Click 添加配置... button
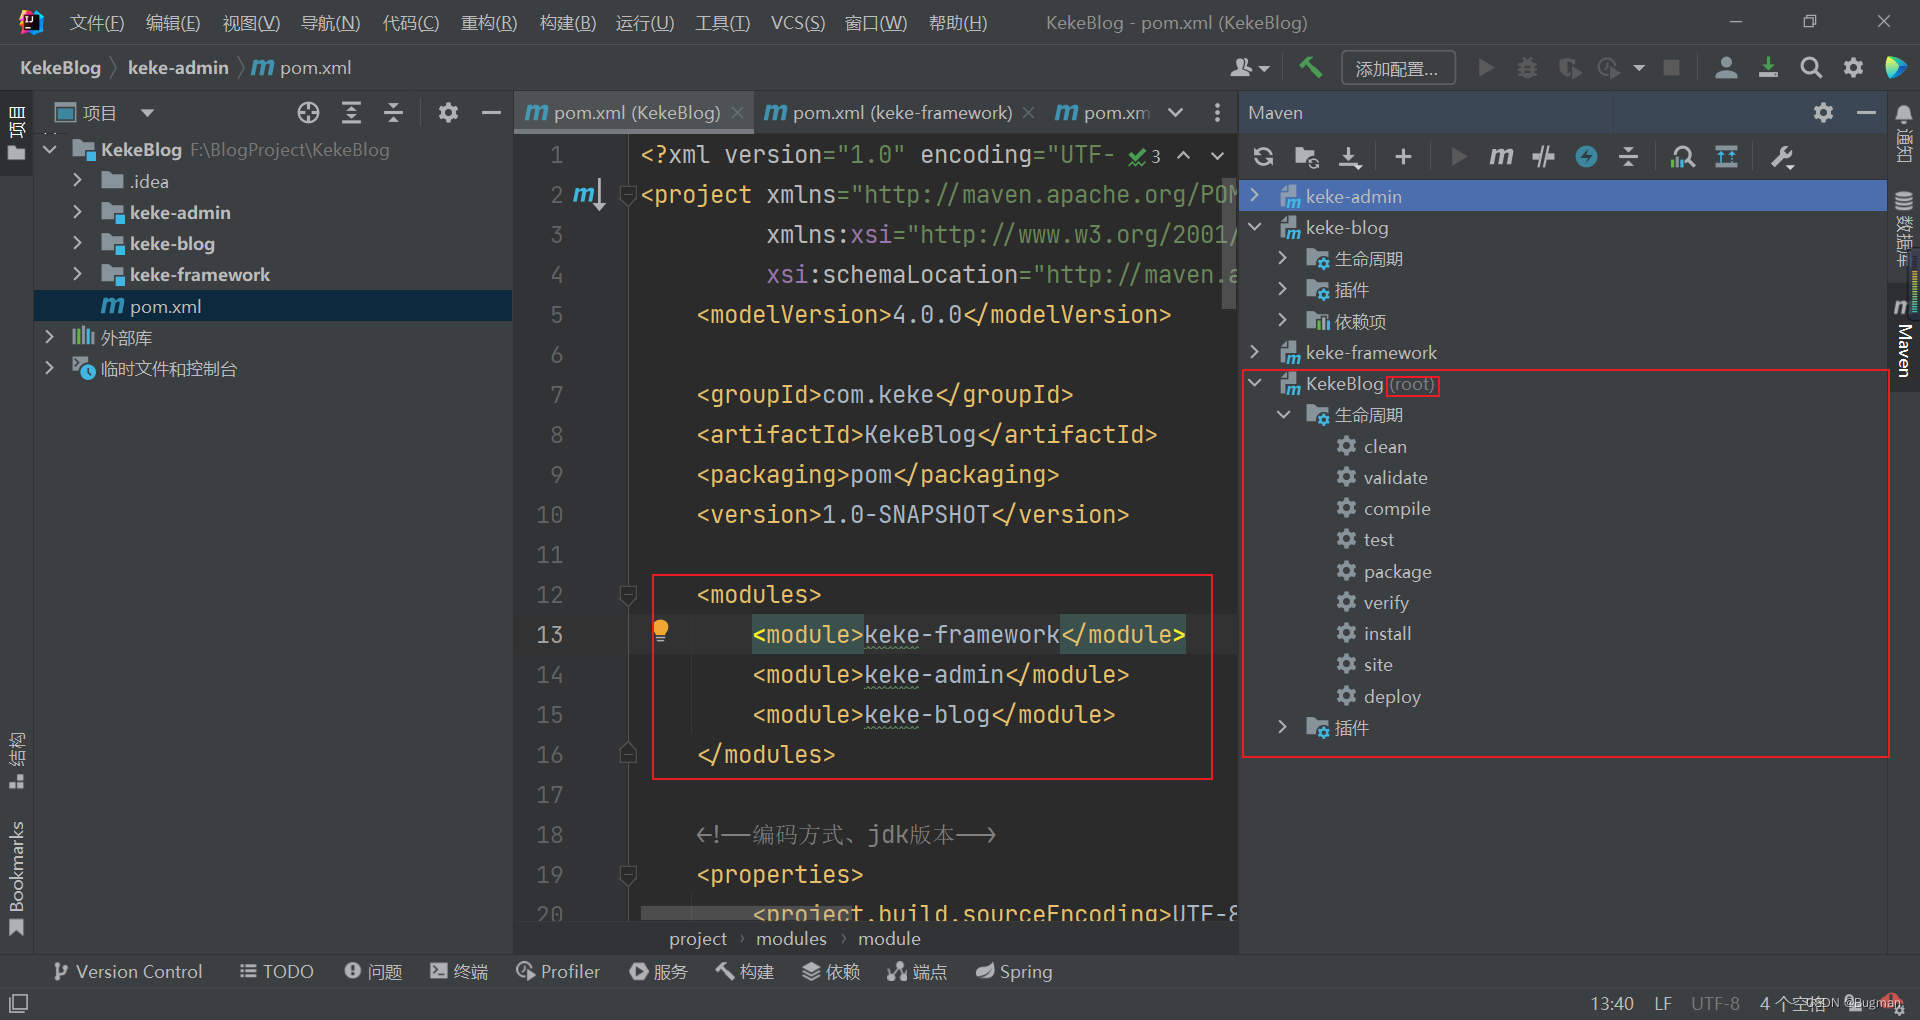This screenshot has width=1920, height=1020. [x=1398, y=68]
